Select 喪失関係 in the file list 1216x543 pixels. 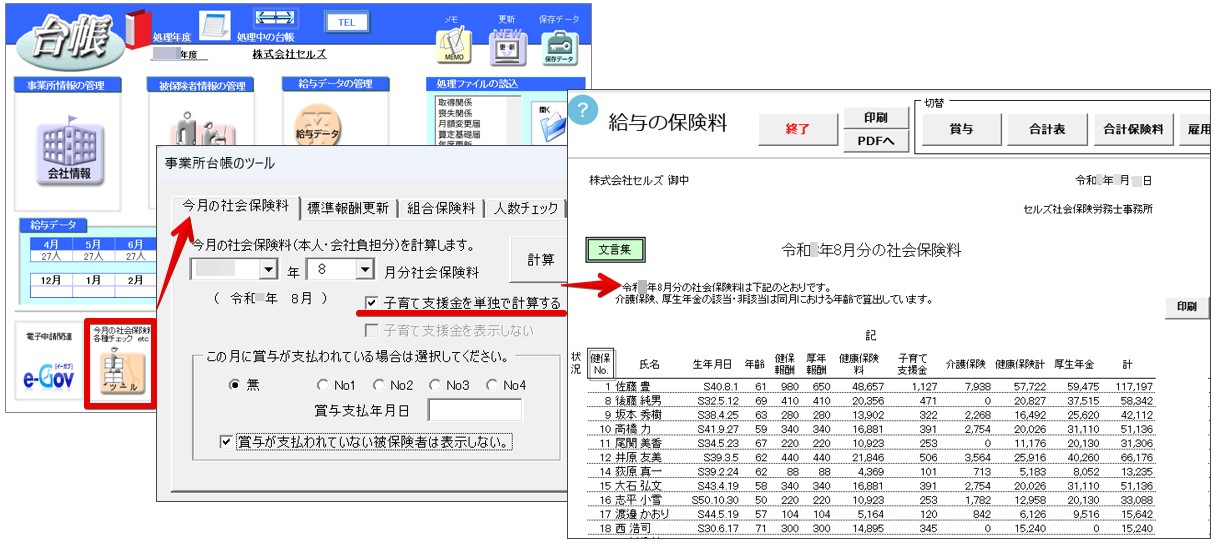456,114
